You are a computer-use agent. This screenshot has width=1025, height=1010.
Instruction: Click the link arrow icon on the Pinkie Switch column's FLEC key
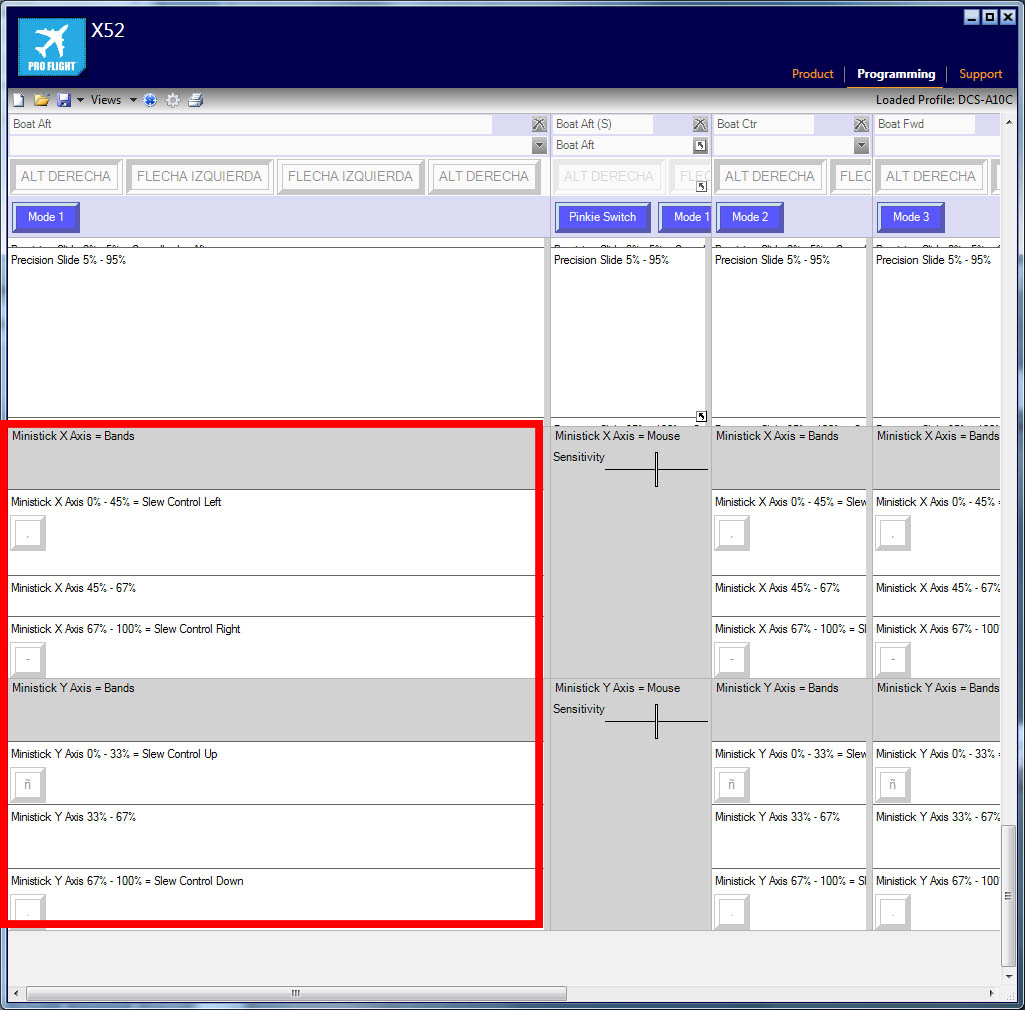click(x=701, y=186)
